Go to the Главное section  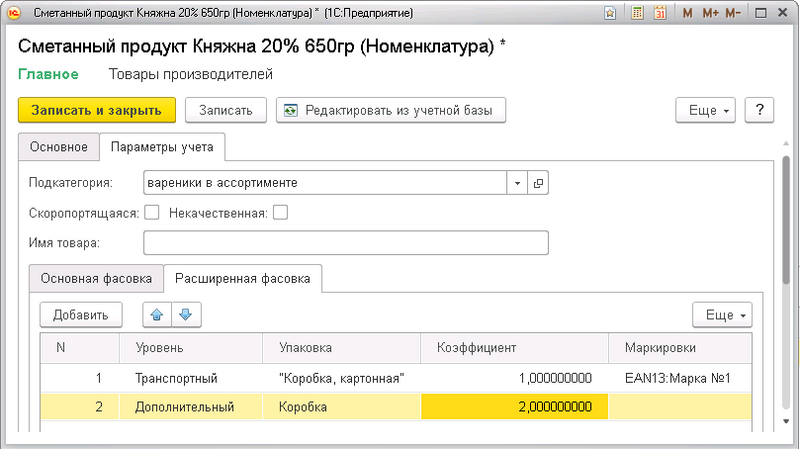point(48,74)
